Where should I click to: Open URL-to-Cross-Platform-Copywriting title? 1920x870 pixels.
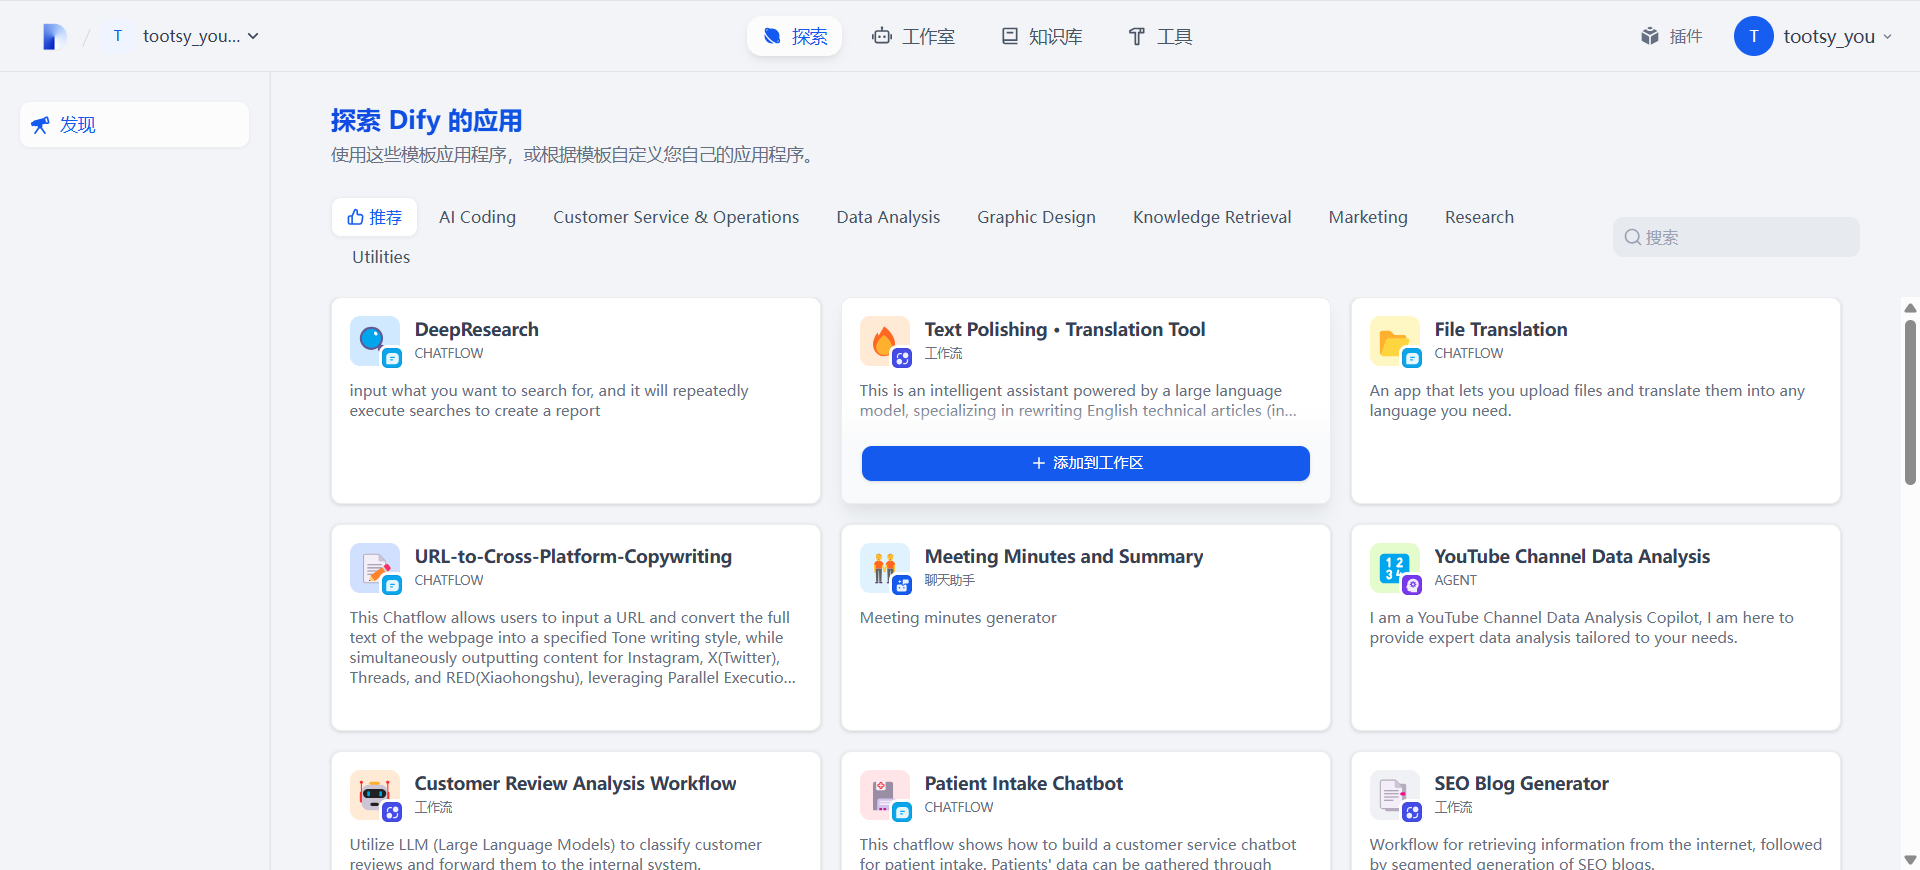coord(573,556)
